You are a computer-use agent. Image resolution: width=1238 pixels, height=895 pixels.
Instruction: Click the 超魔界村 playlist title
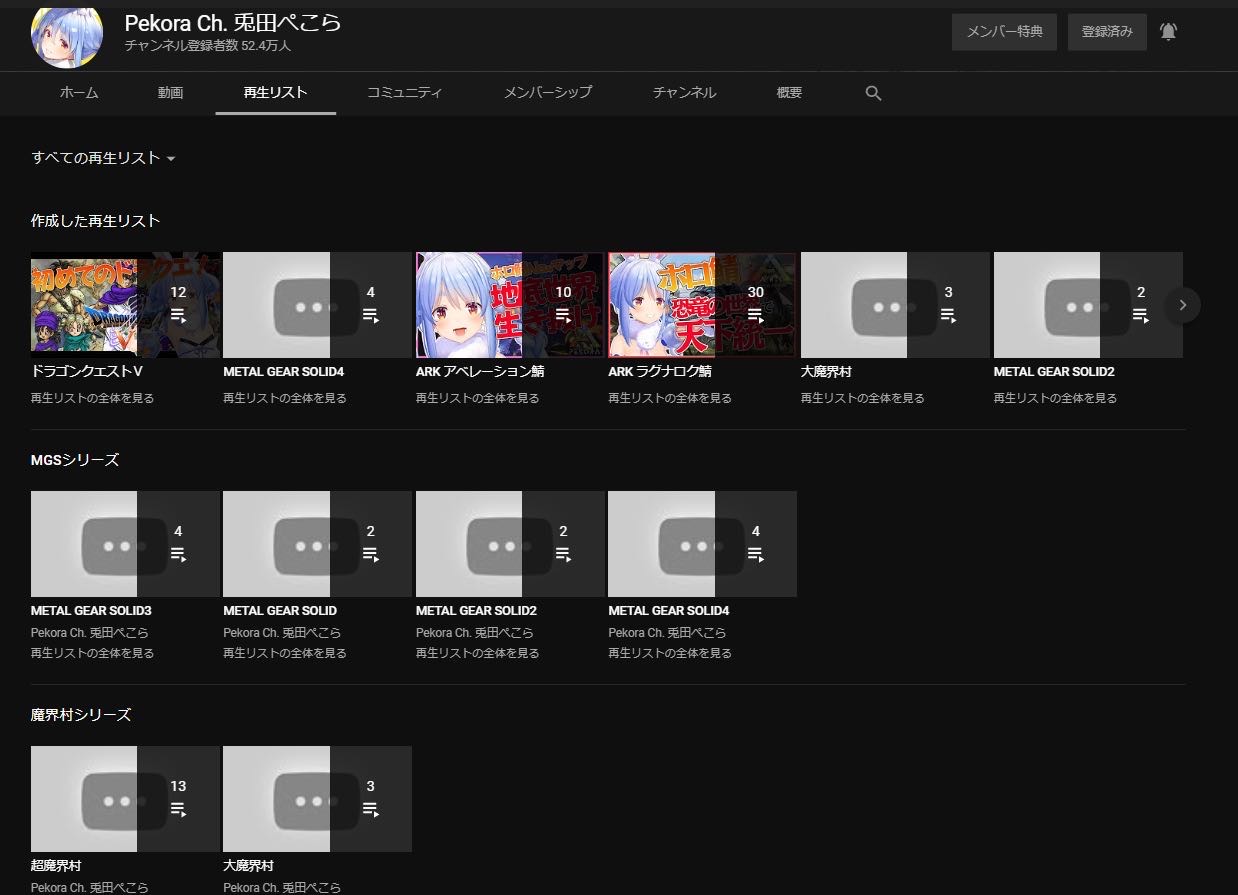[56, 866]
